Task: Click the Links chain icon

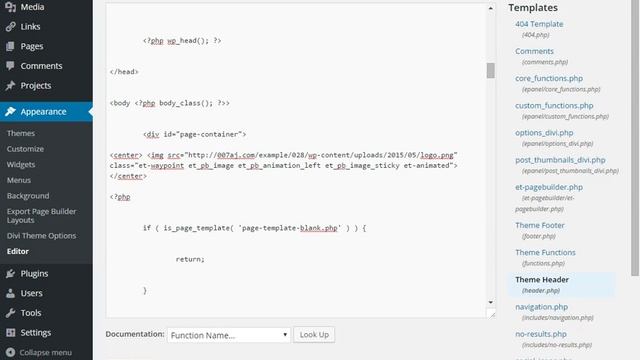Action: (11, 27)
